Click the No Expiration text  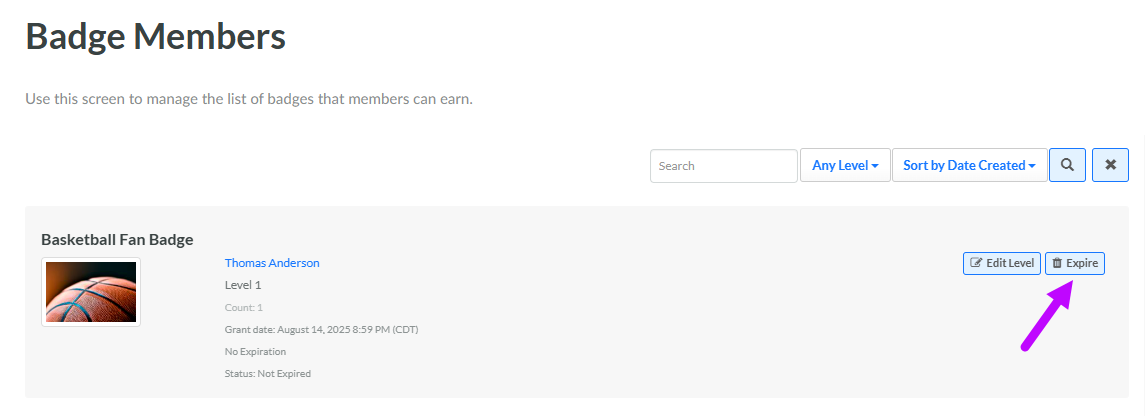(x=255, y=352)
